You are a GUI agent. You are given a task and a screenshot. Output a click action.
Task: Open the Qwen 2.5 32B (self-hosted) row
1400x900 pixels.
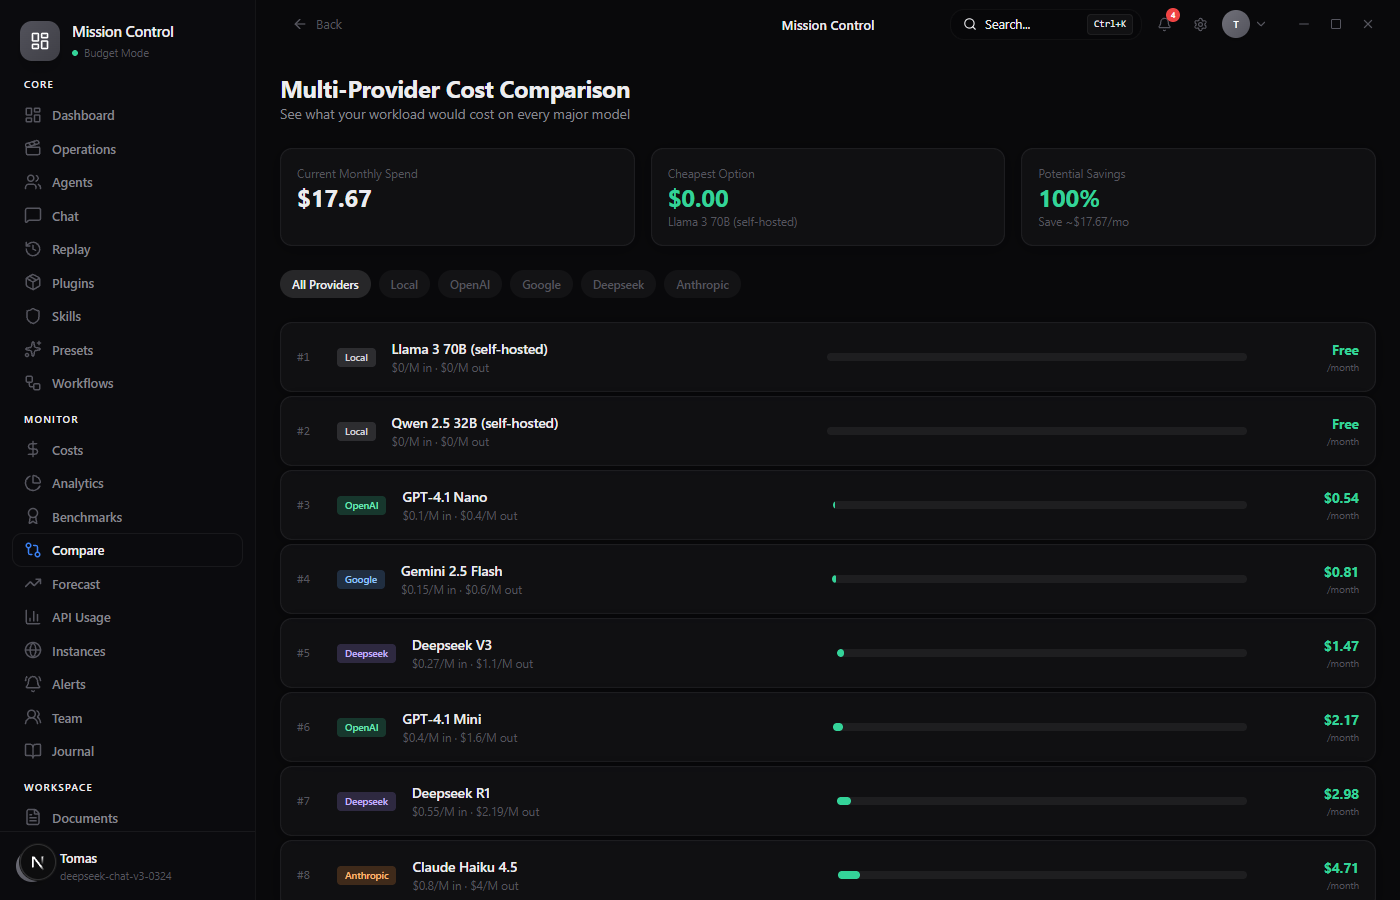click(827, 431)
